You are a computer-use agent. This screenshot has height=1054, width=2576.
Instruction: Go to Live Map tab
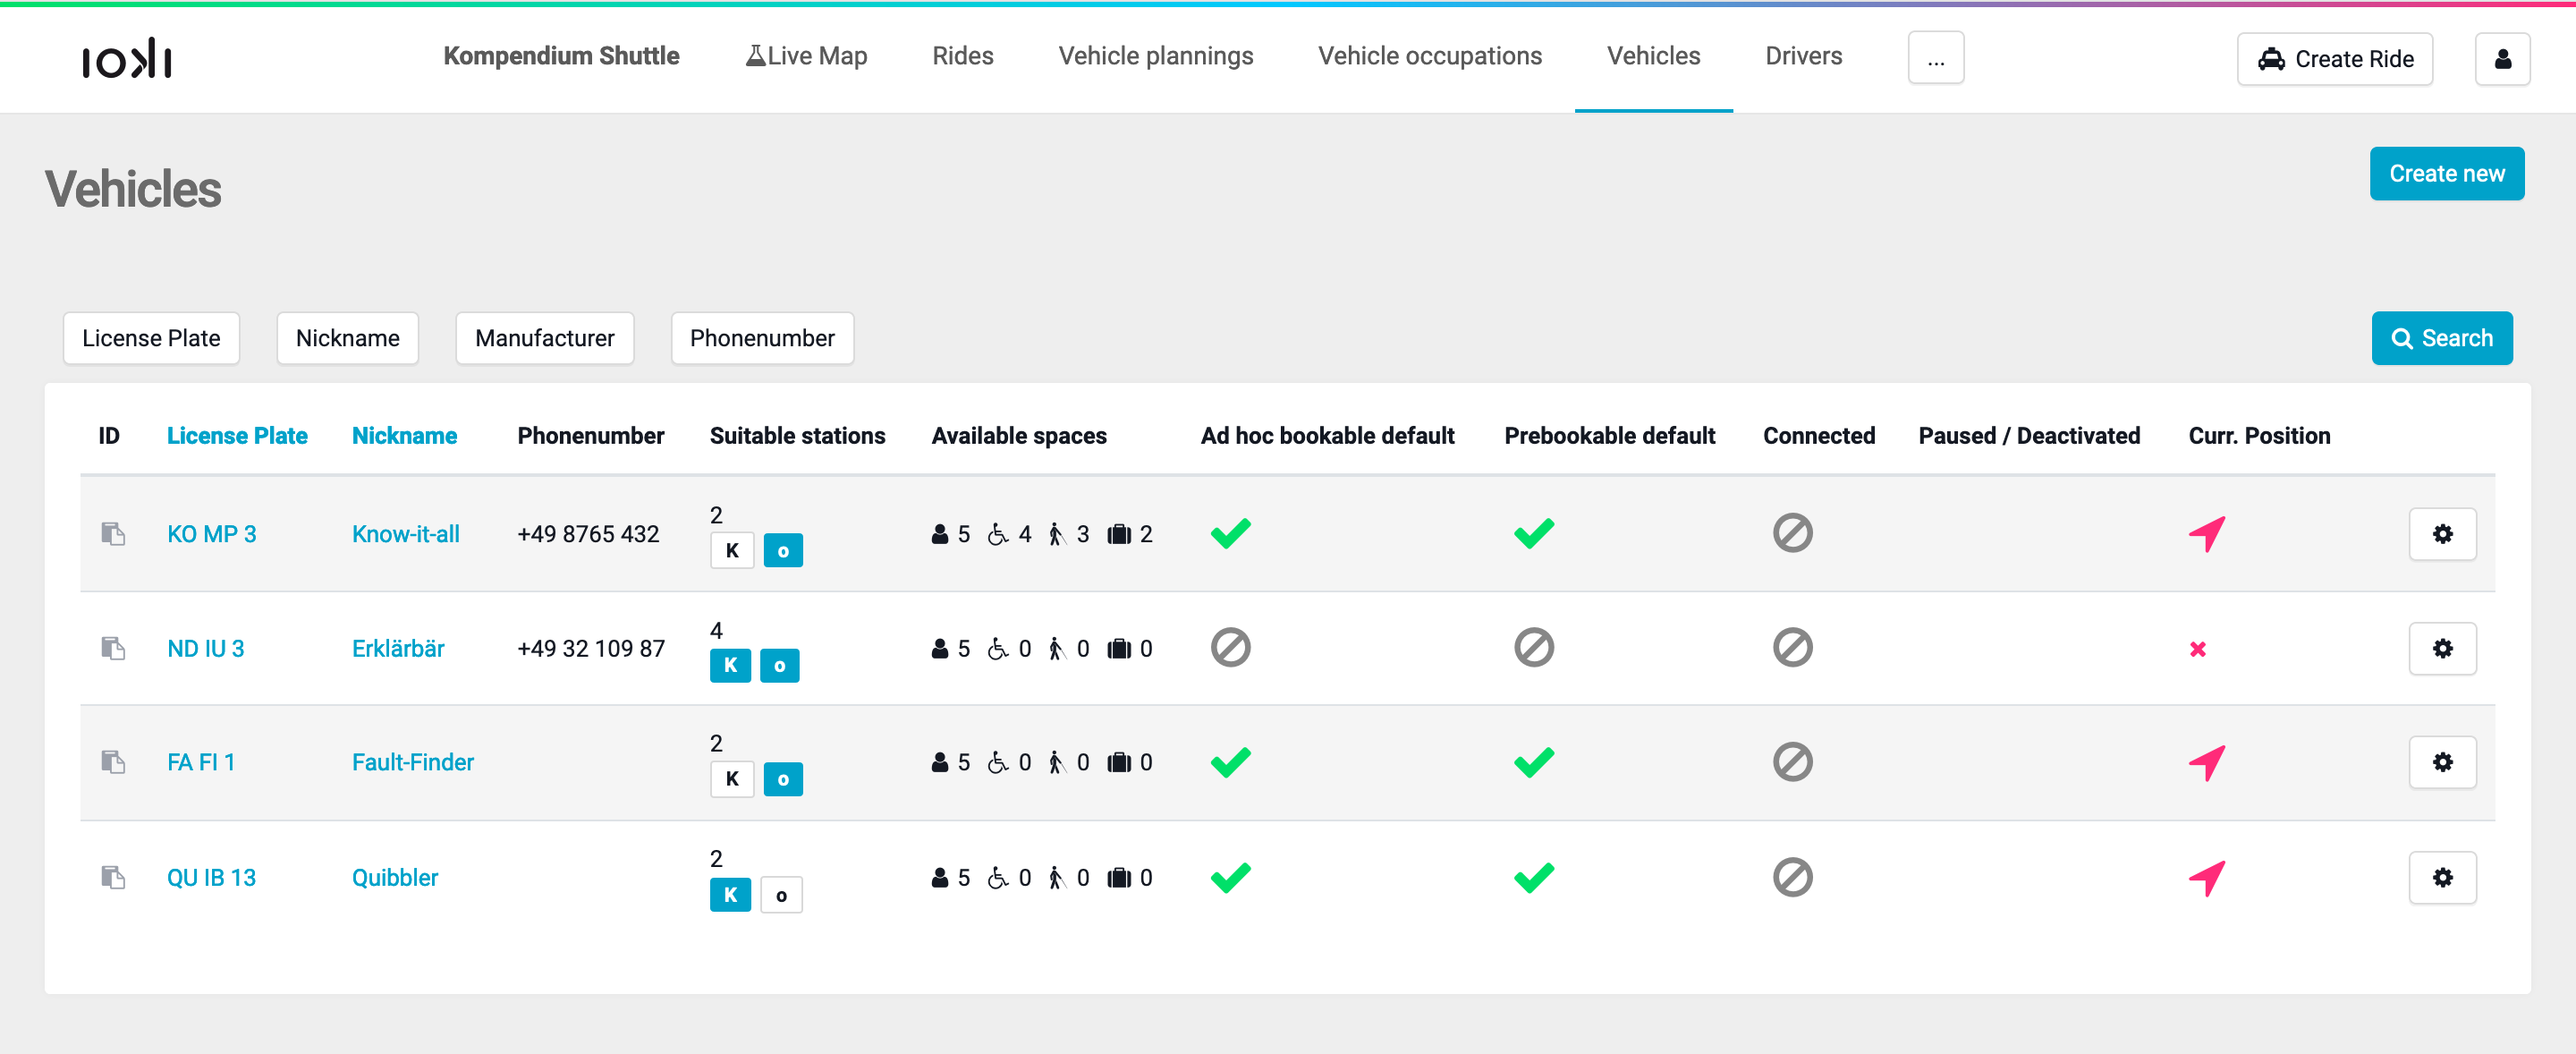click(806, 56)
